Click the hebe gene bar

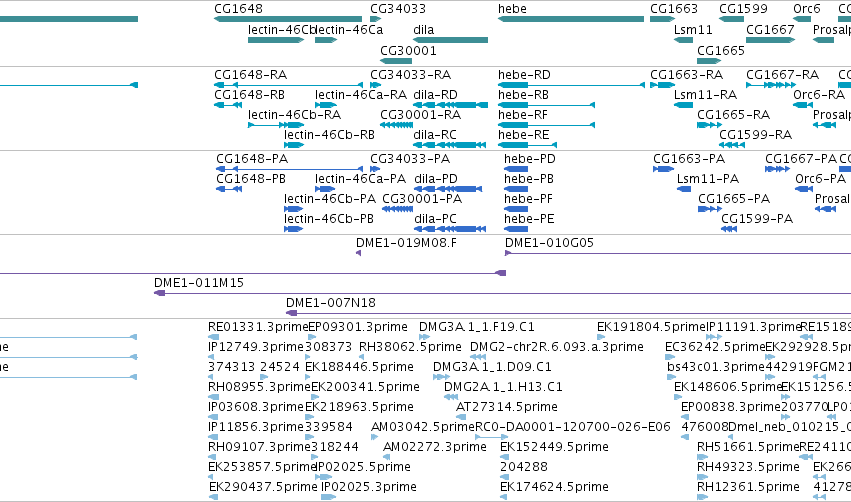click(571, 19)
